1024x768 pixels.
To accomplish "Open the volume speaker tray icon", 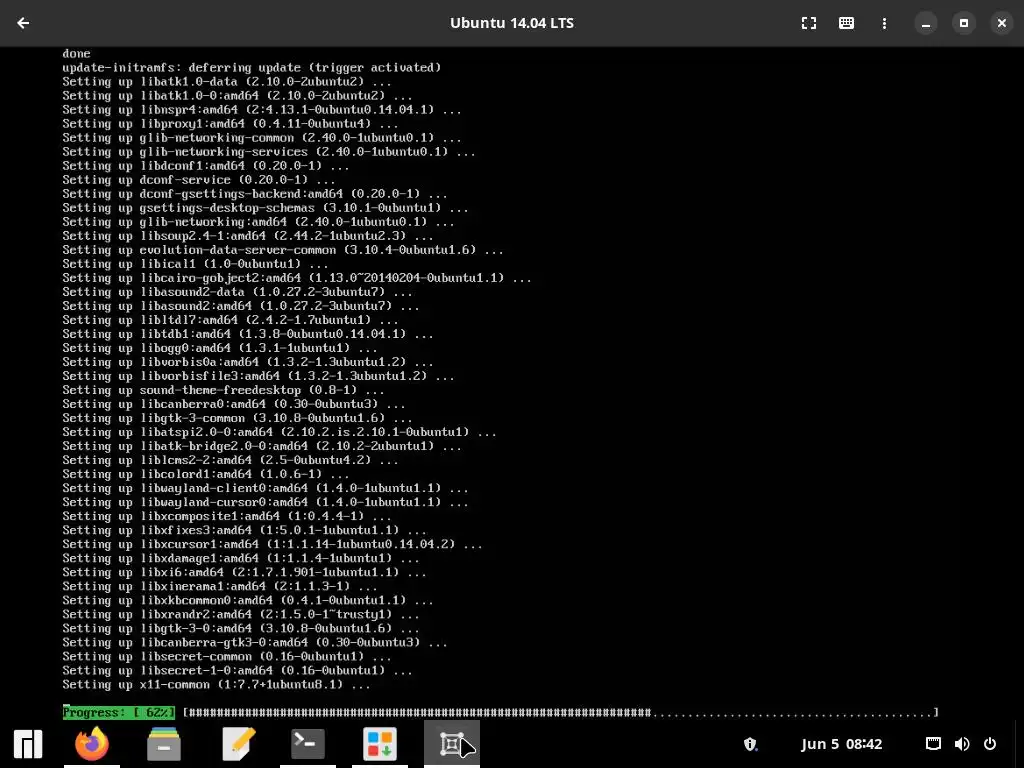I will tap(961, 744).
